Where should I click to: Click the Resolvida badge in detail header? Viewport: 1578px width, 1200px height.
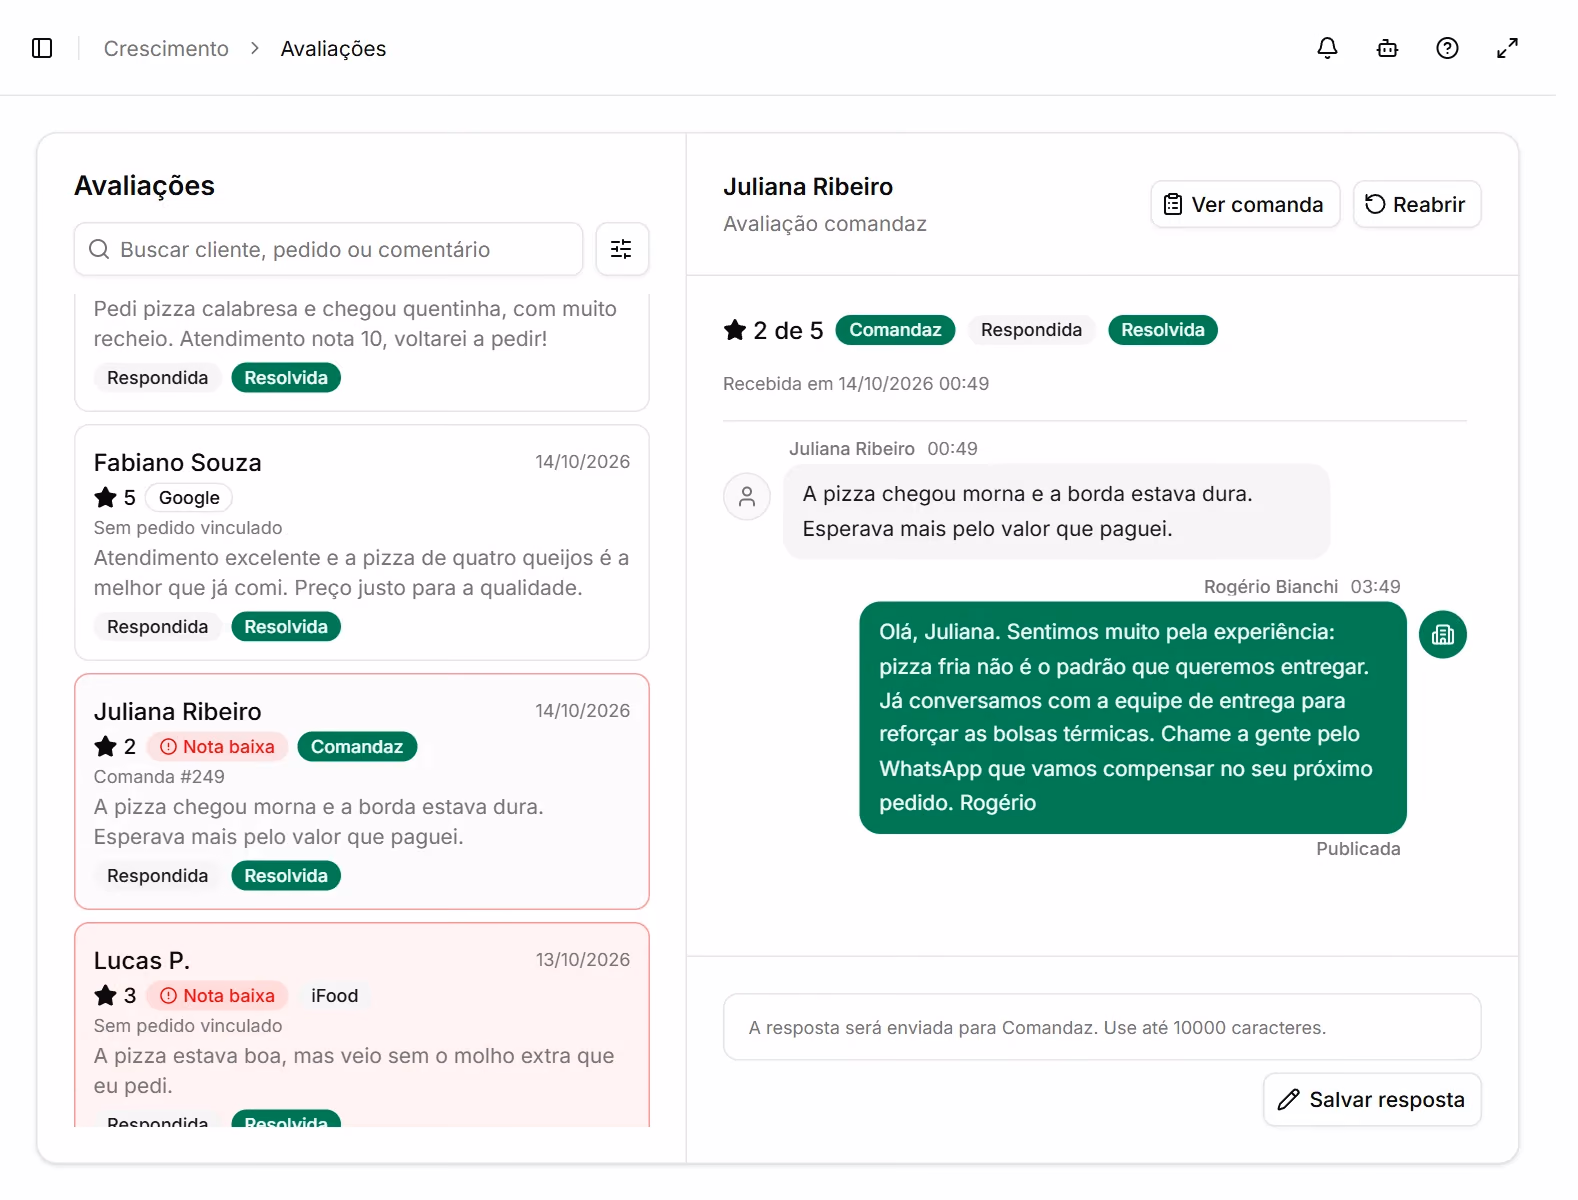tap(1163, 330)
